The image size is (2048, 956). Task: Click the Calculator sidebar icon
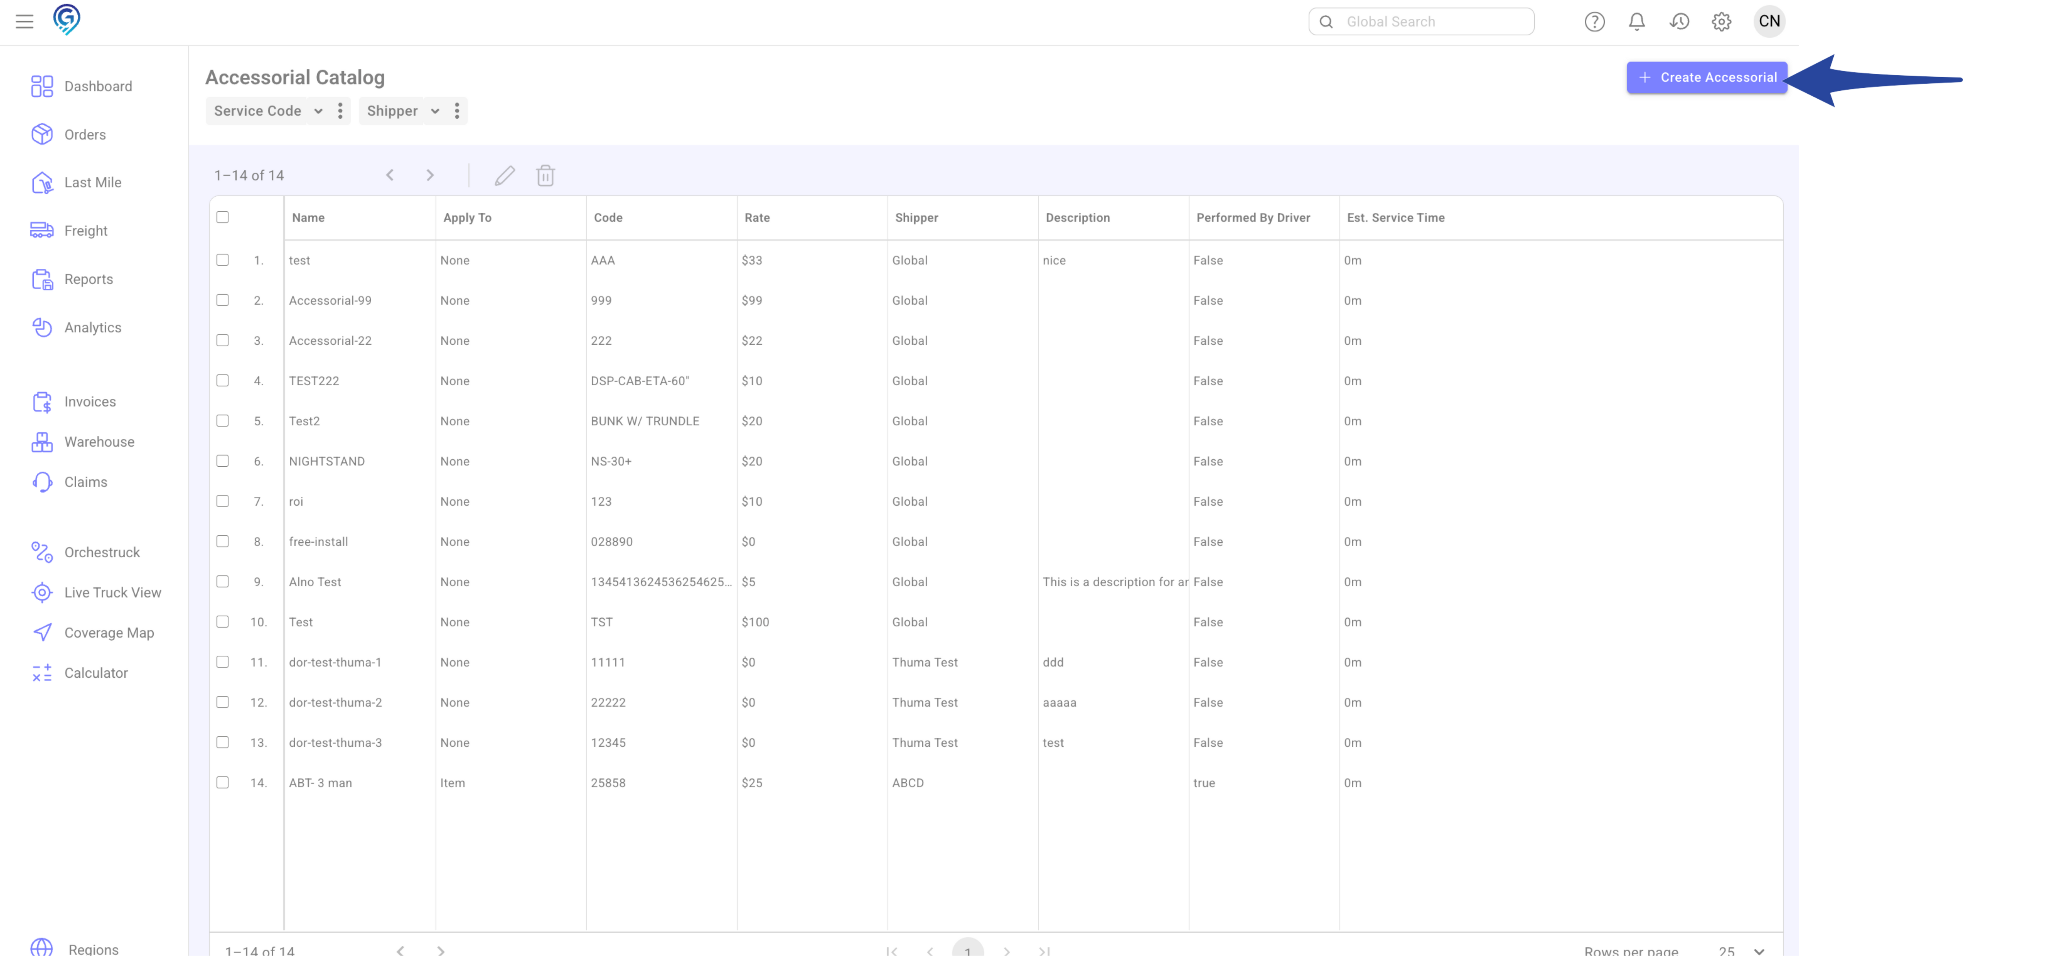pos(42,673)
